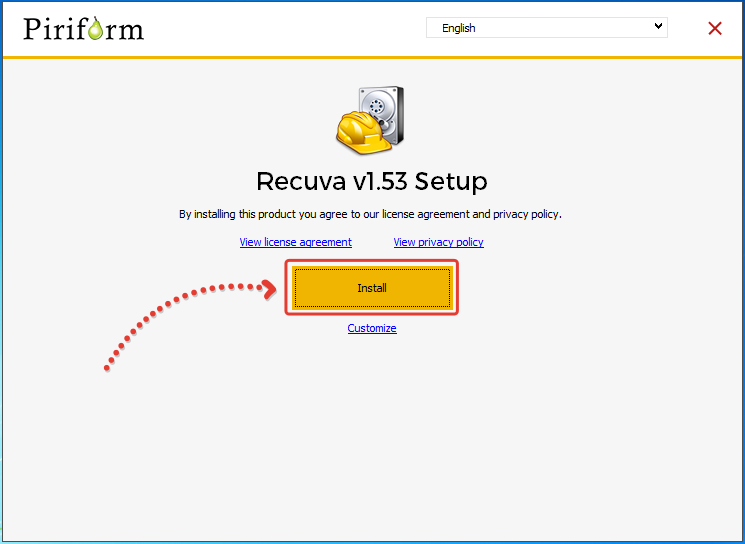This screenshot has width=745, height=544.
Task: Click the Piriform logo in header
Action: point(83,28)
